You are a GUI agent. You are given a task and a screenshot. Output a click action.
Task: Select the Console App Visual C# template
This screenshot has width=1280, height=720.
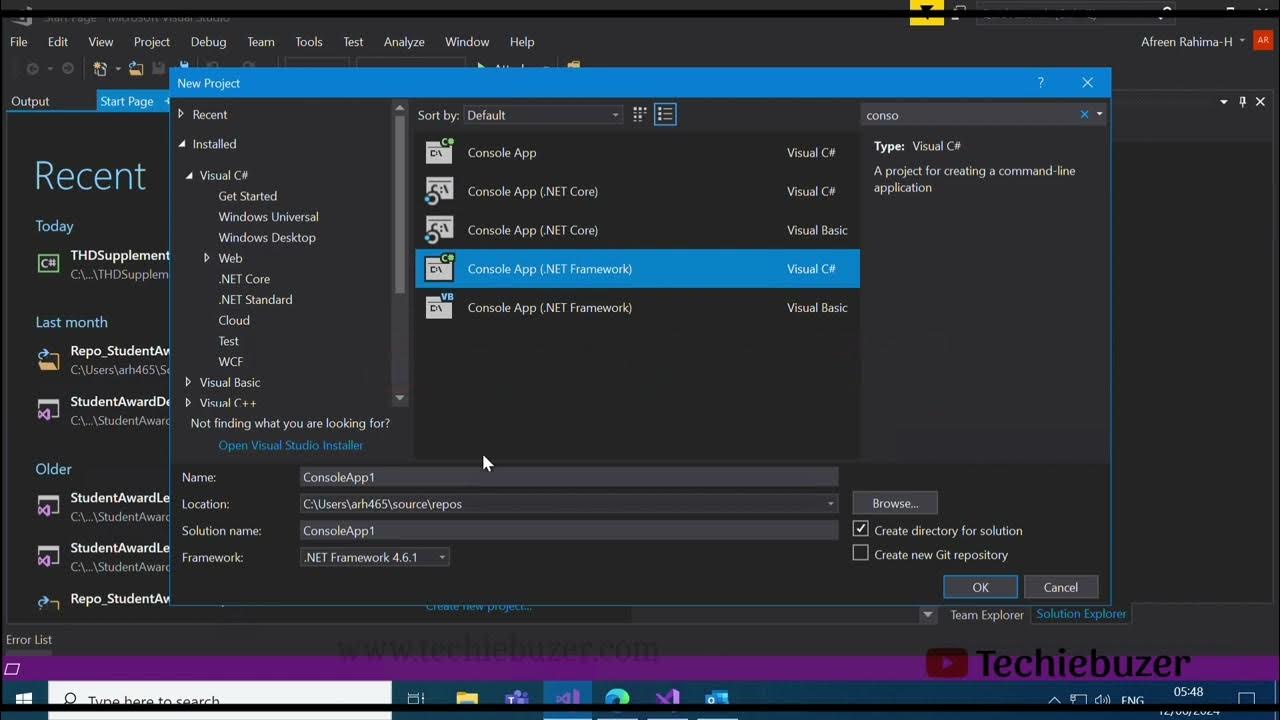[x=637, y=153]
